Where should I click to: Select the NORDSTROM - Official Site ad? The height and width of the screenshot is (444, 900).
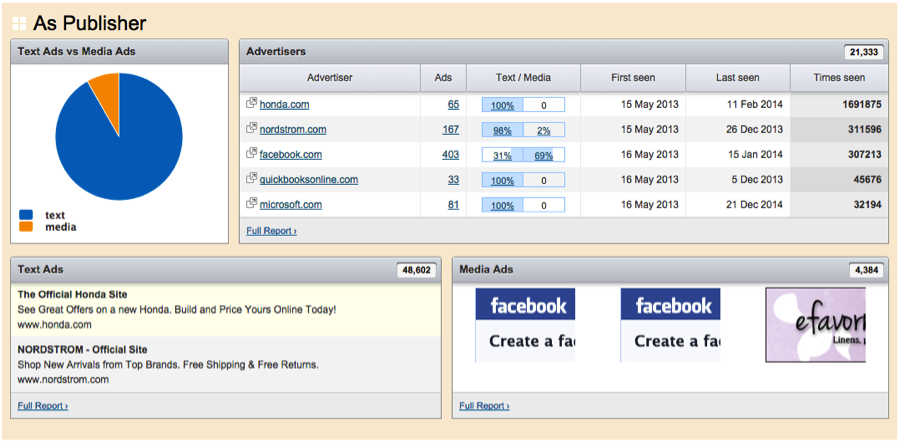pyautogui.click(x=226, y=364)
